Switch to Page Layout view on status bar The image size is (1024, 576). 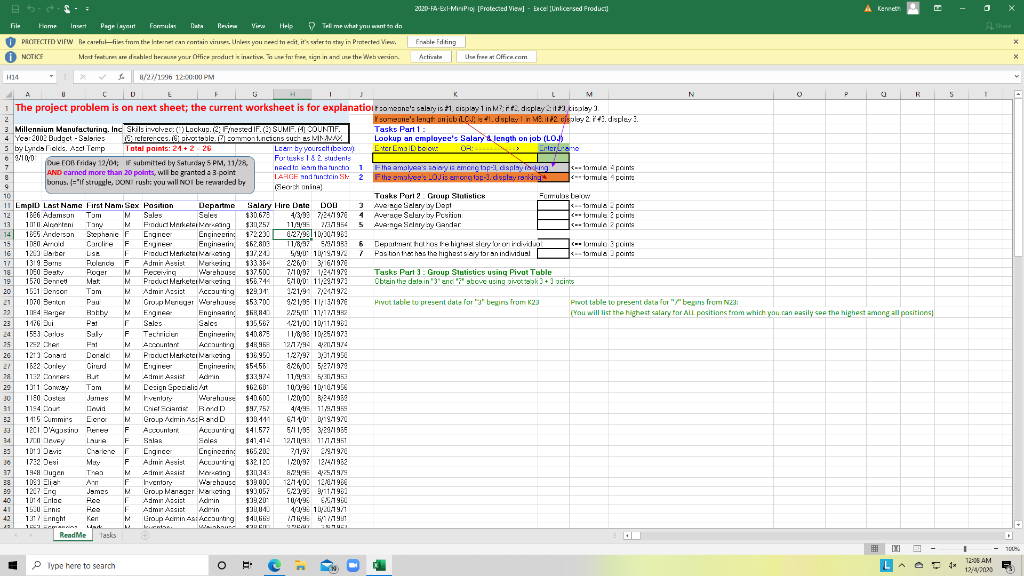point(896,549)
